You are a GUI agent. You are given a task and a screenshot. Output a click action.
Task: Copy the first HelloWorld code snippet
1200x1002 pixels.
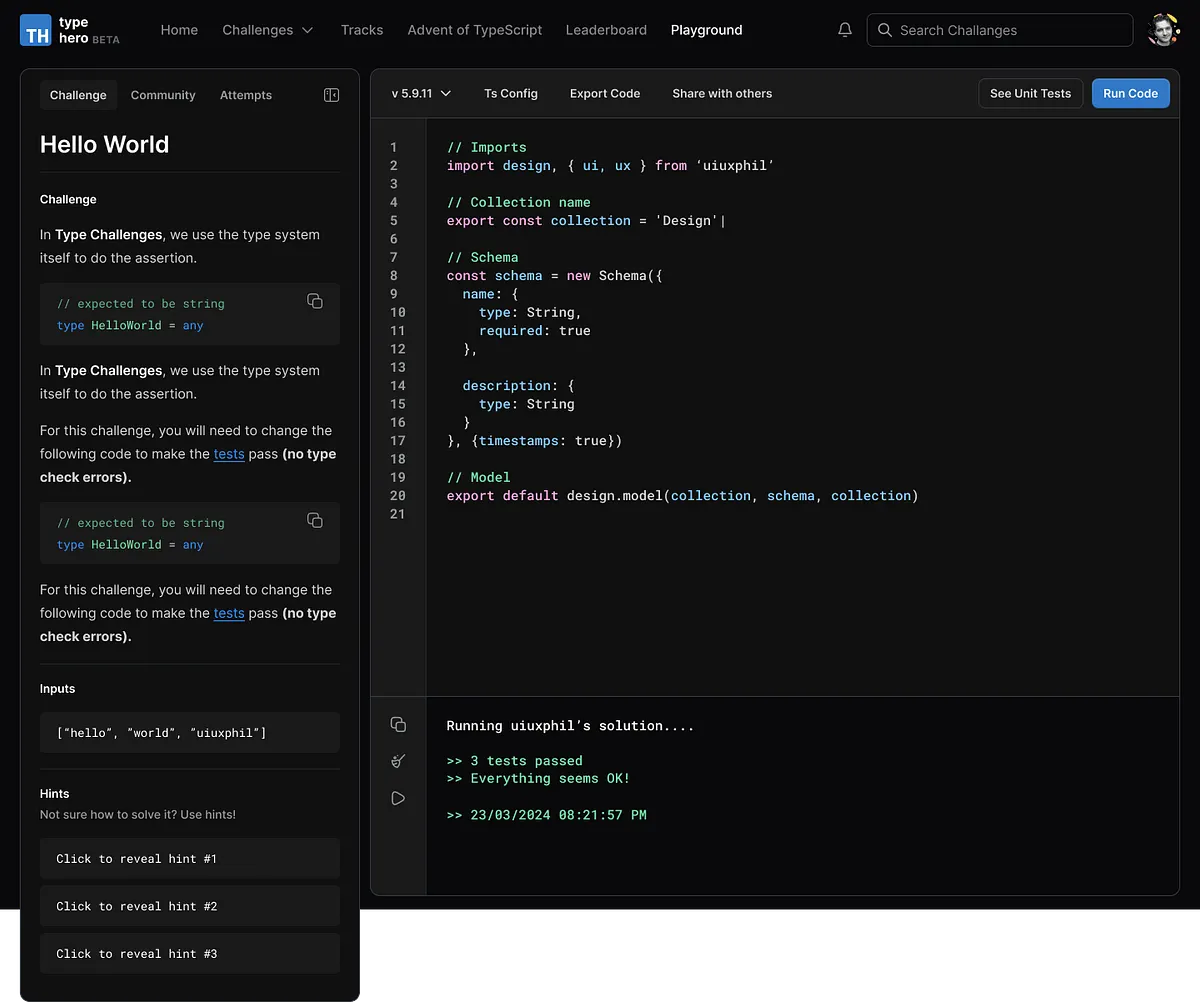(x=315, y=301)
